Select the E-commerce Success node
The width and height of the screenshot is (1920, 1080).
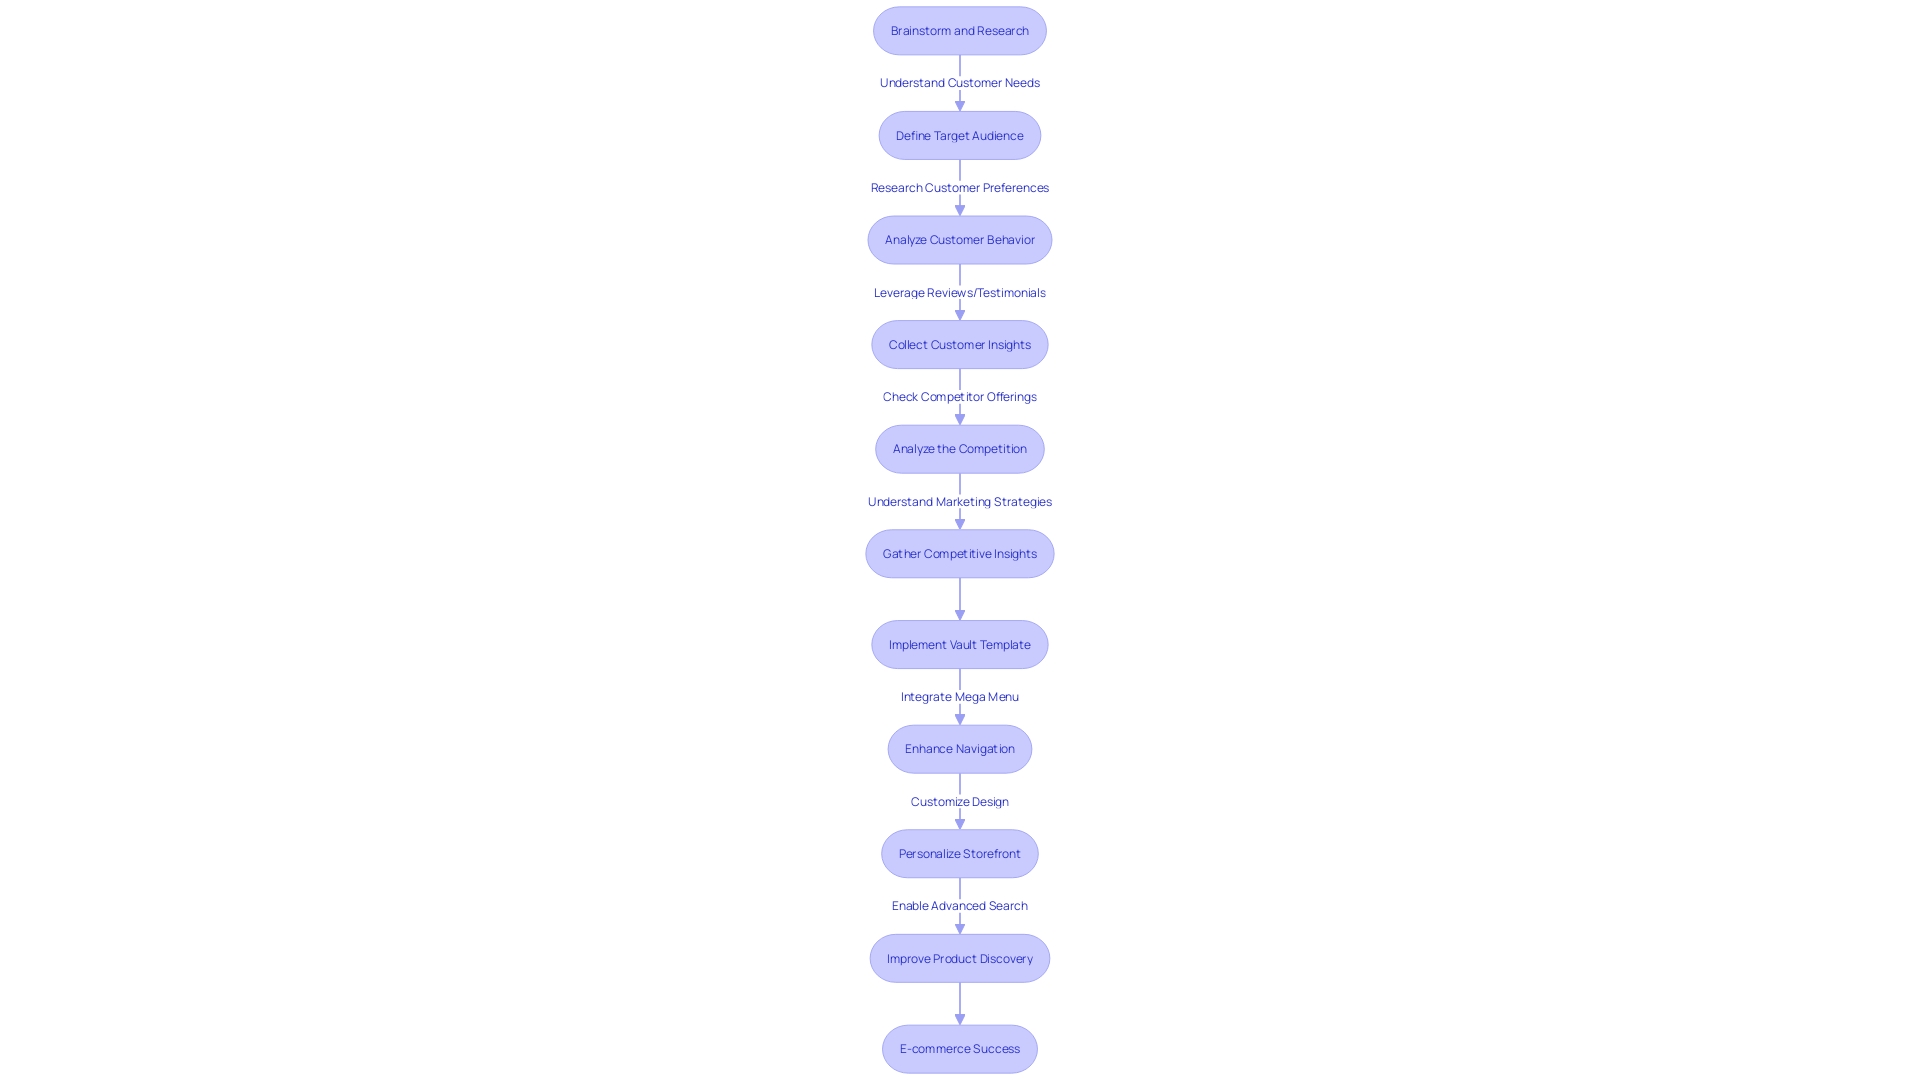coord(960,1048)
